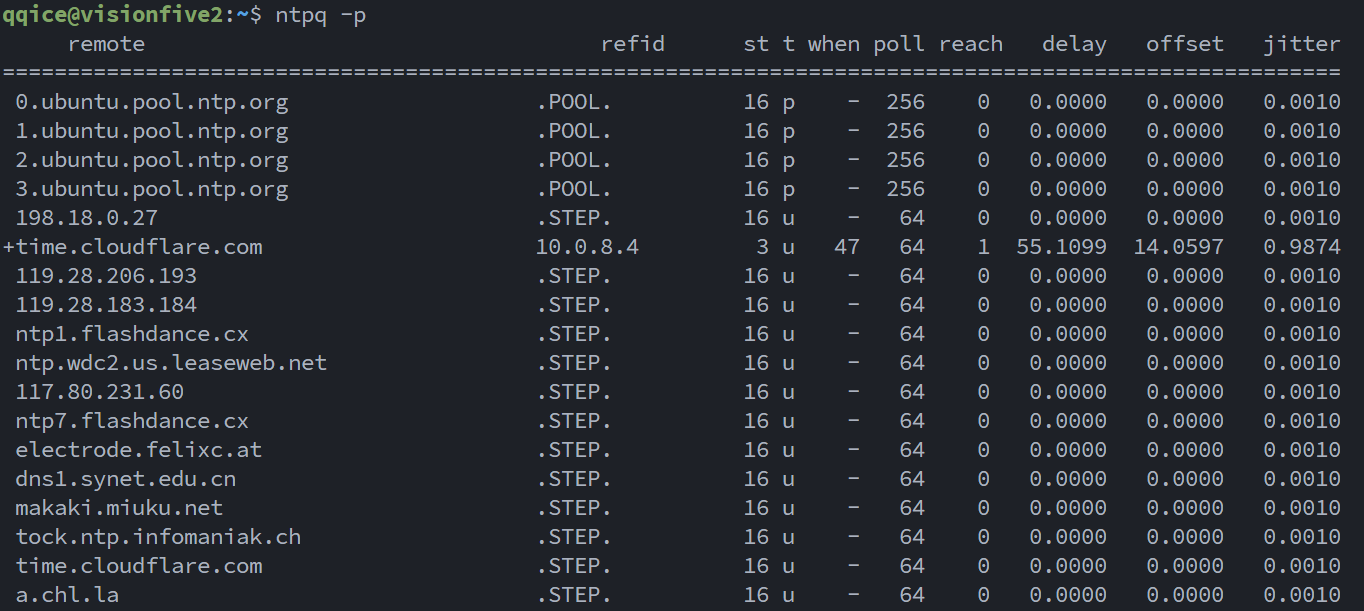Viewport: 1364px width, 611px height.
Task: Click the 198.18.0.27 remote address
Action: (x=86, y=218)
